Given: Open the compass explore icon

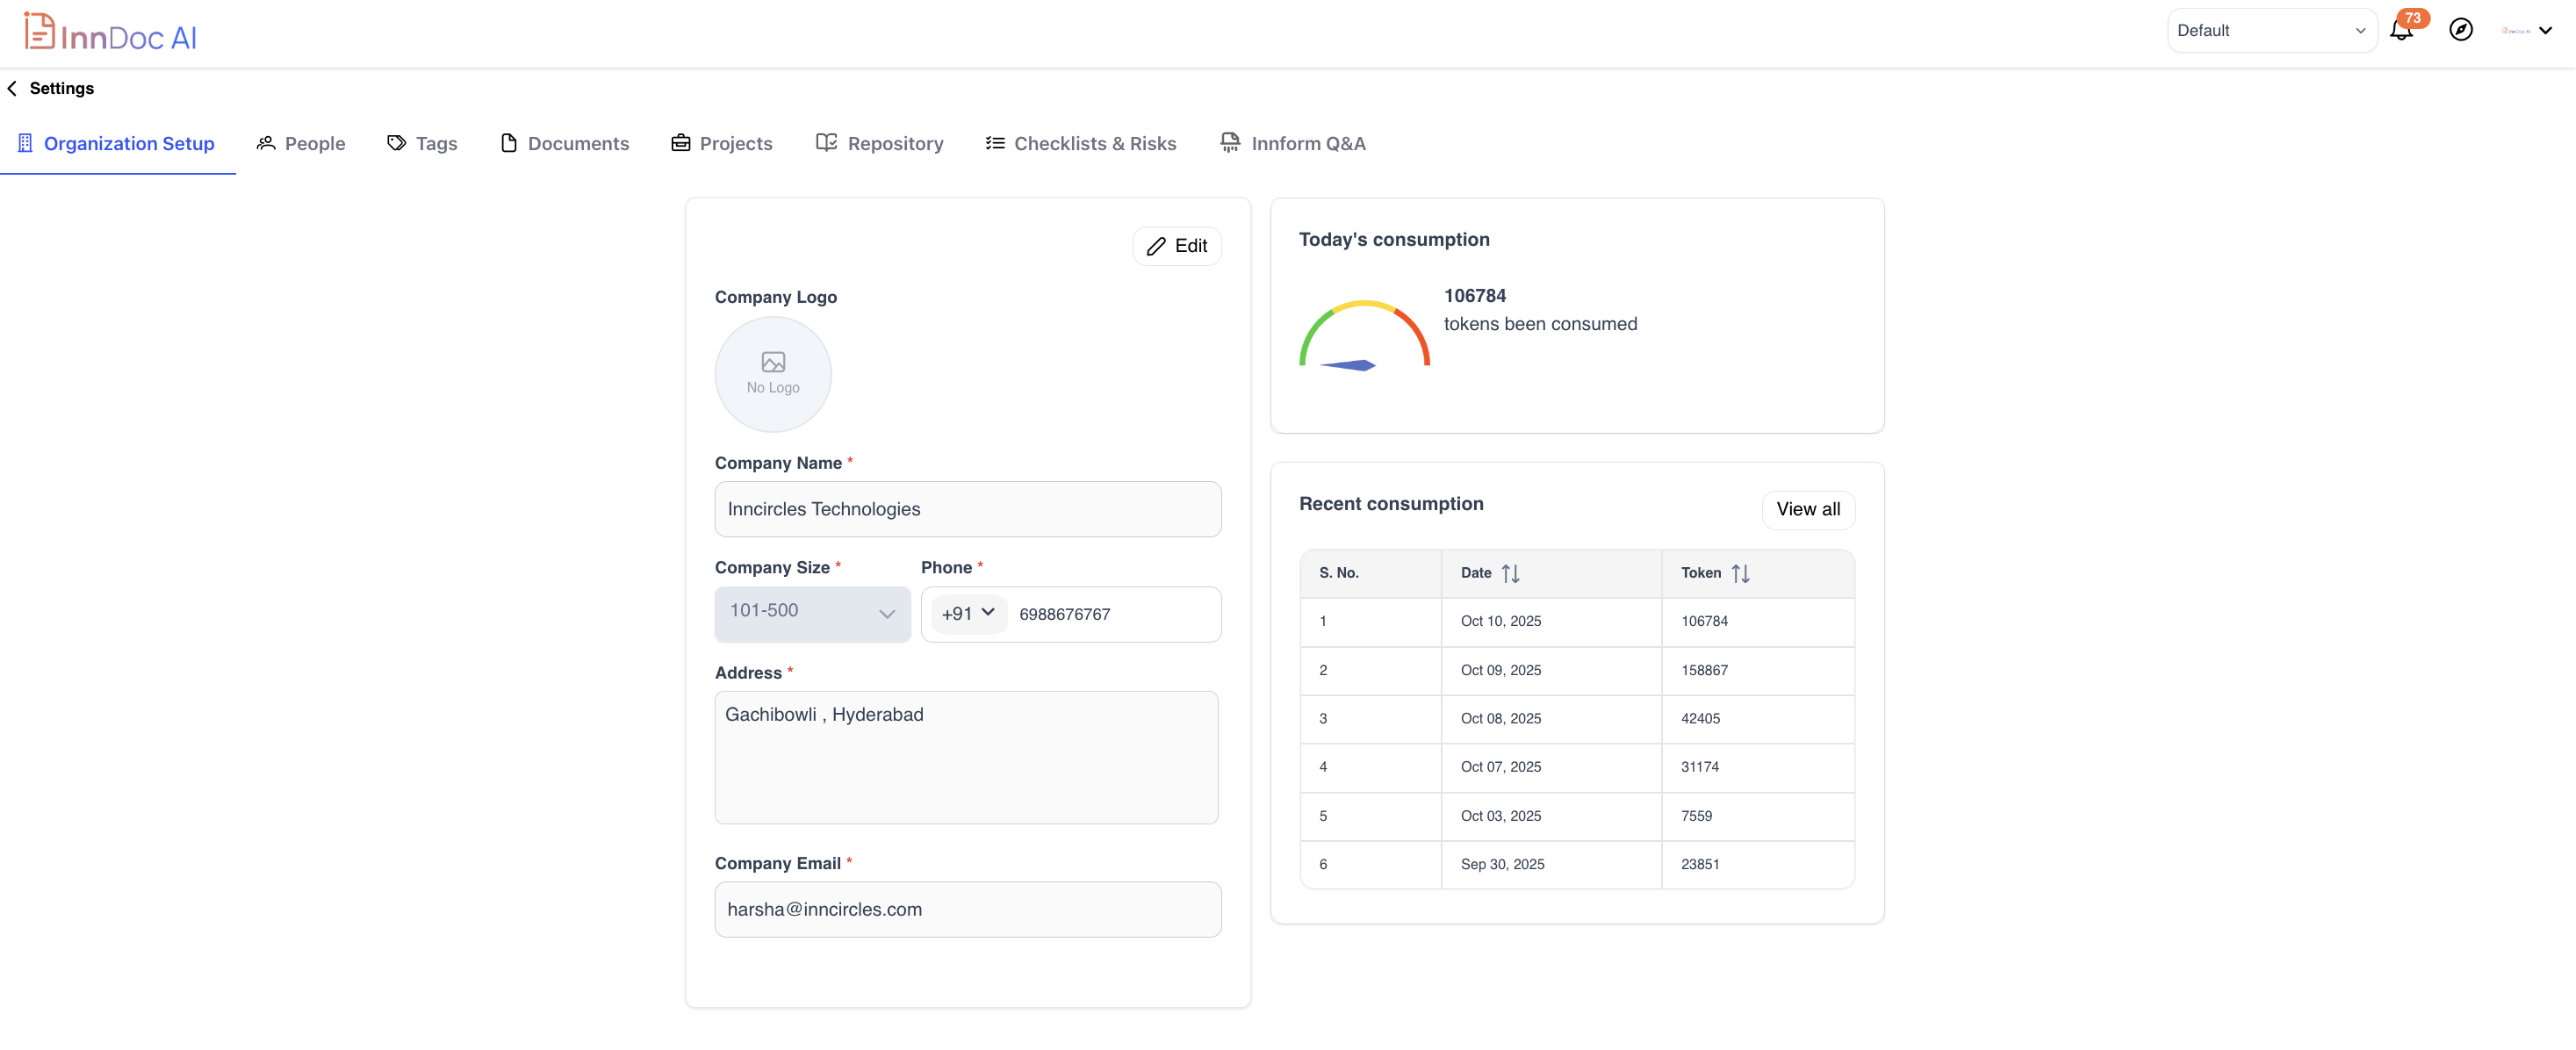Looking at the screenshot, I should [x=2461, y=30].
